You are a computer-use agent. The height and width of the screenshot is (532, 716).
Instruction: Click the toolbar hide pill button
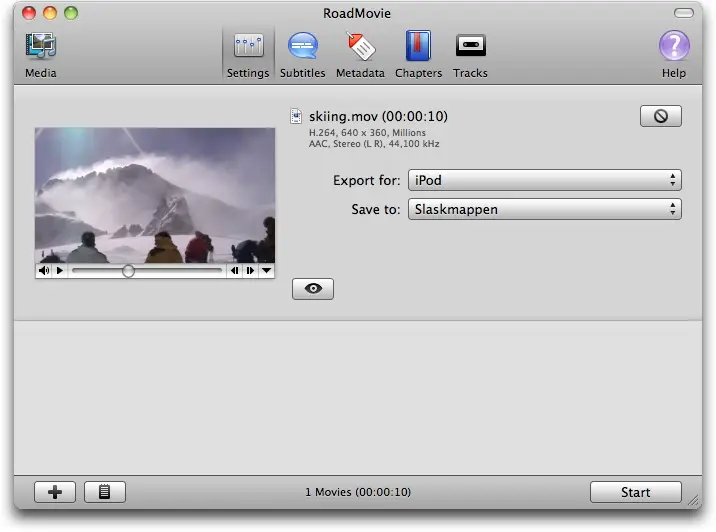(x=684, y=13)
